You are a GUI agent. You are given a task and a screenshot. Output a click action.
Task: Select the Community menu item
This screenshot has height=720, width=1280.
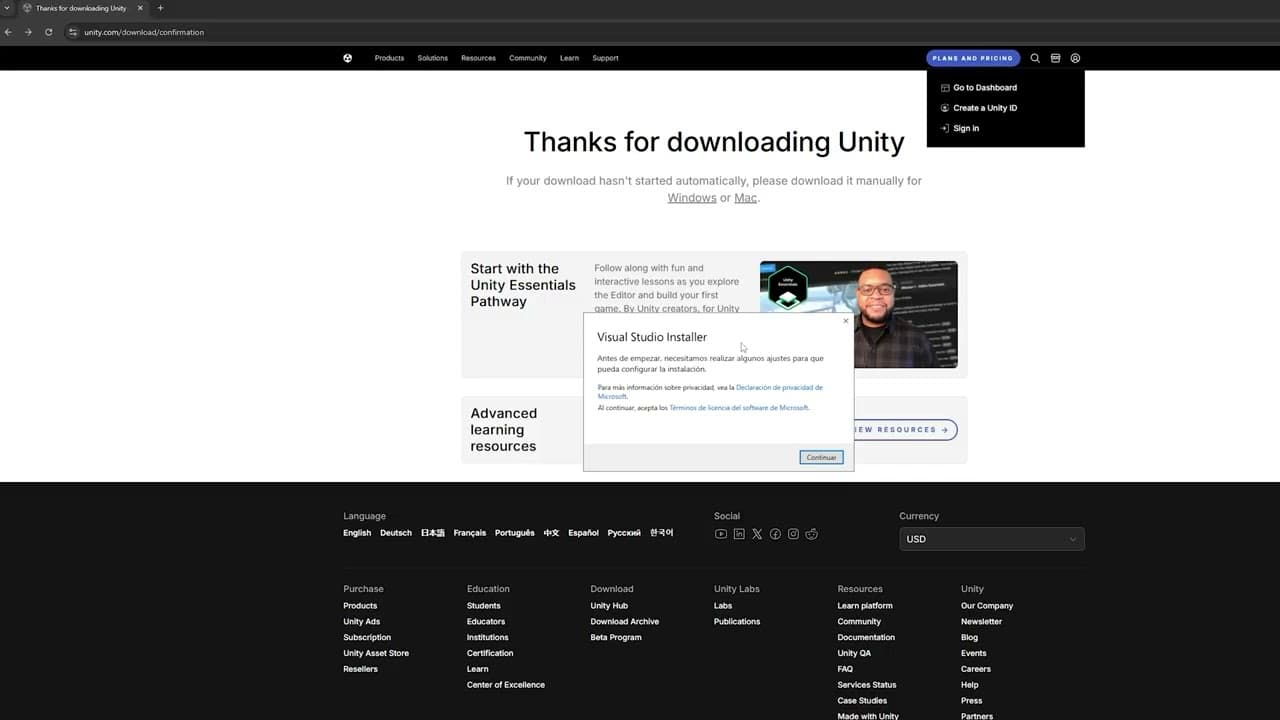pyautogui.click(x=527, y=58)
